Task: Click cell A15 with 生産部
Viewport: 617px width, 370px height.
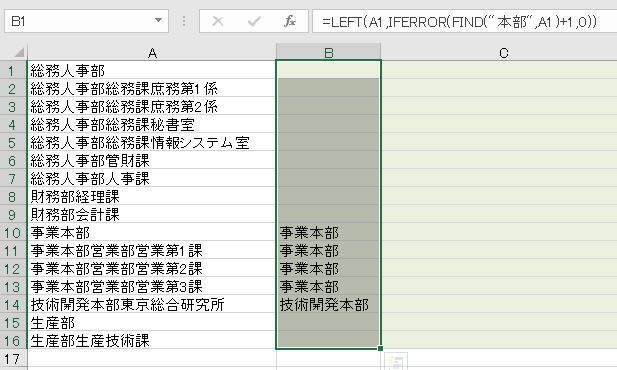Action: [x=152, y=323]
